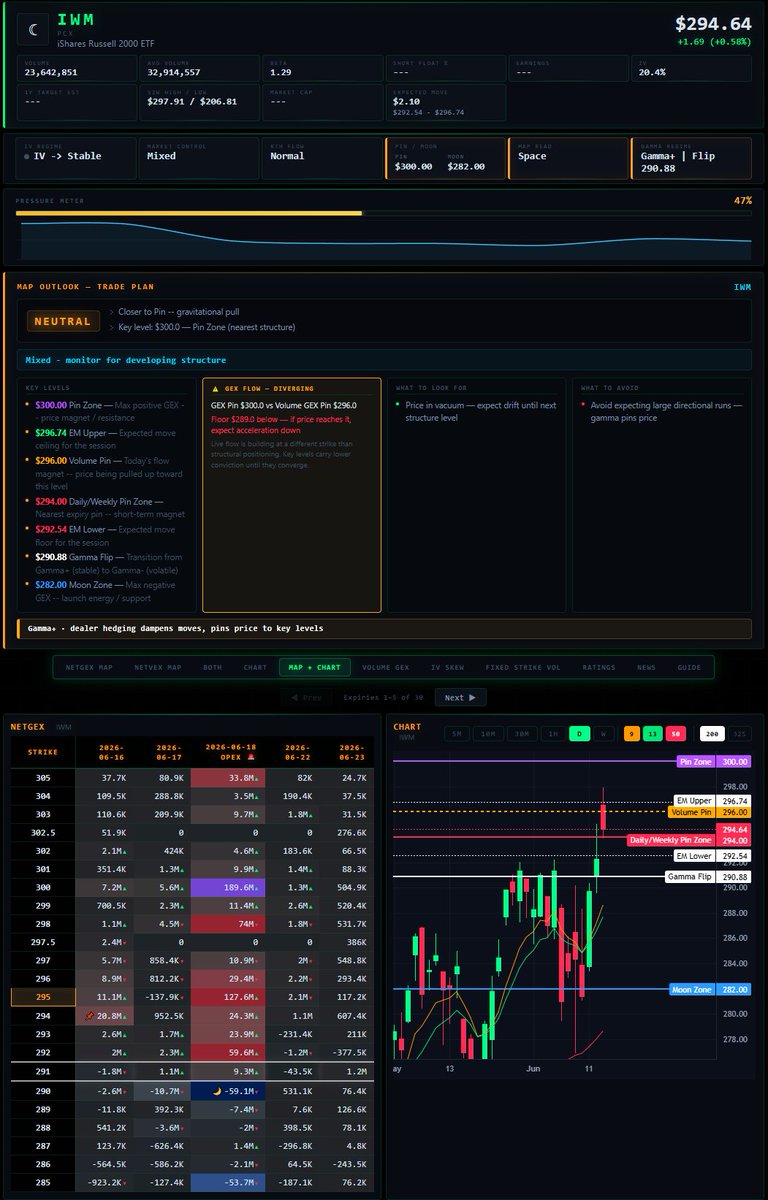Select the highlighted 295 strike cell
Image resolution: width=768 pixels, height=1200 pixels.
click(x=43, y=997)
